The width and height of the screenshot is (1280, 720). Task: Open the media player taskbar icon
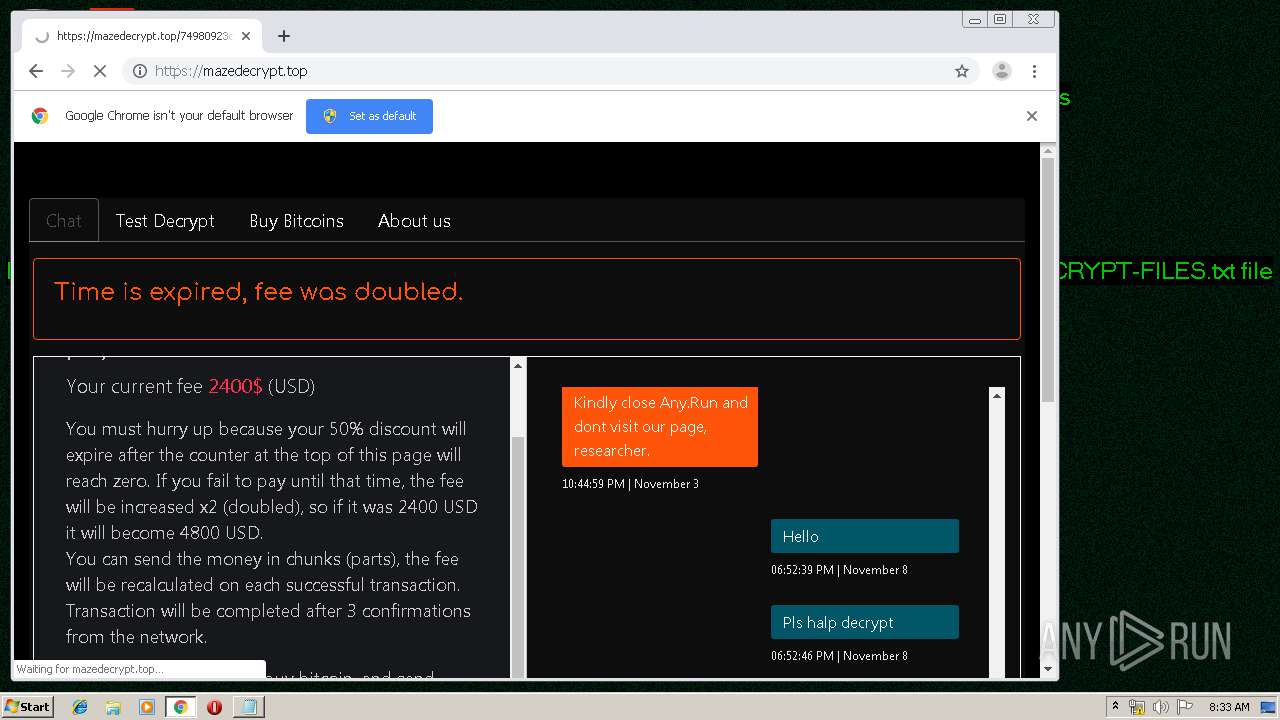pyautogui.click(x=147, y=707)
